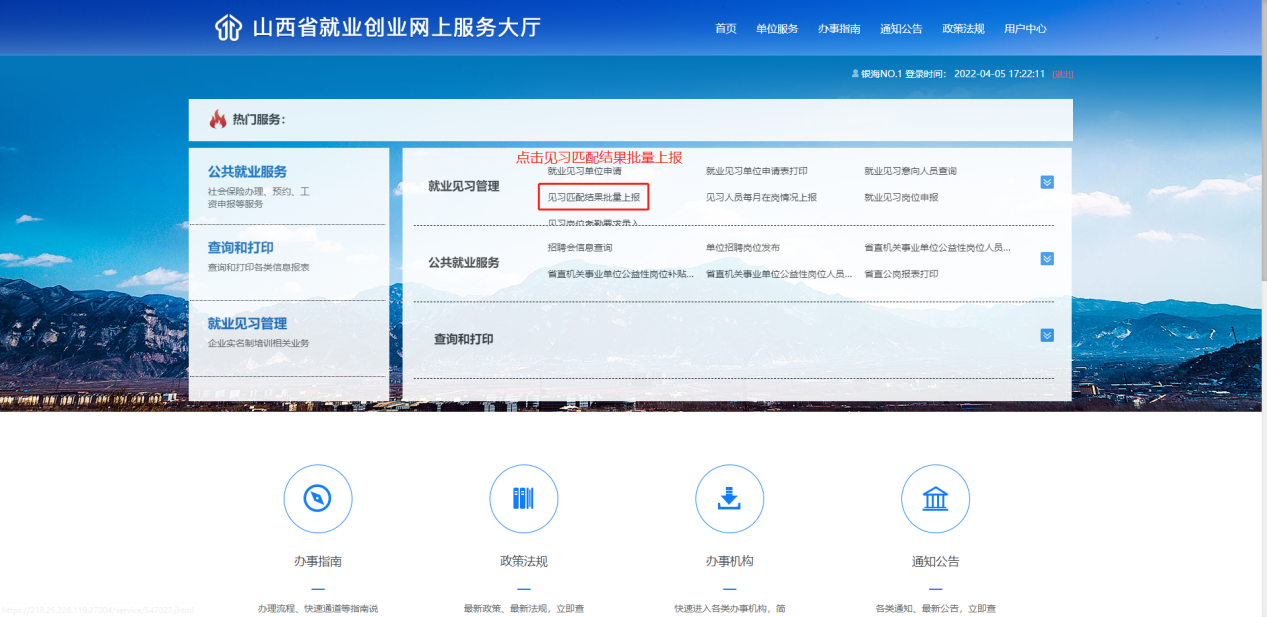Screen dimensions: 1267x617
Task: Select the 就业见习管理 category in left sidebar
Action: [x=247, y=324]
